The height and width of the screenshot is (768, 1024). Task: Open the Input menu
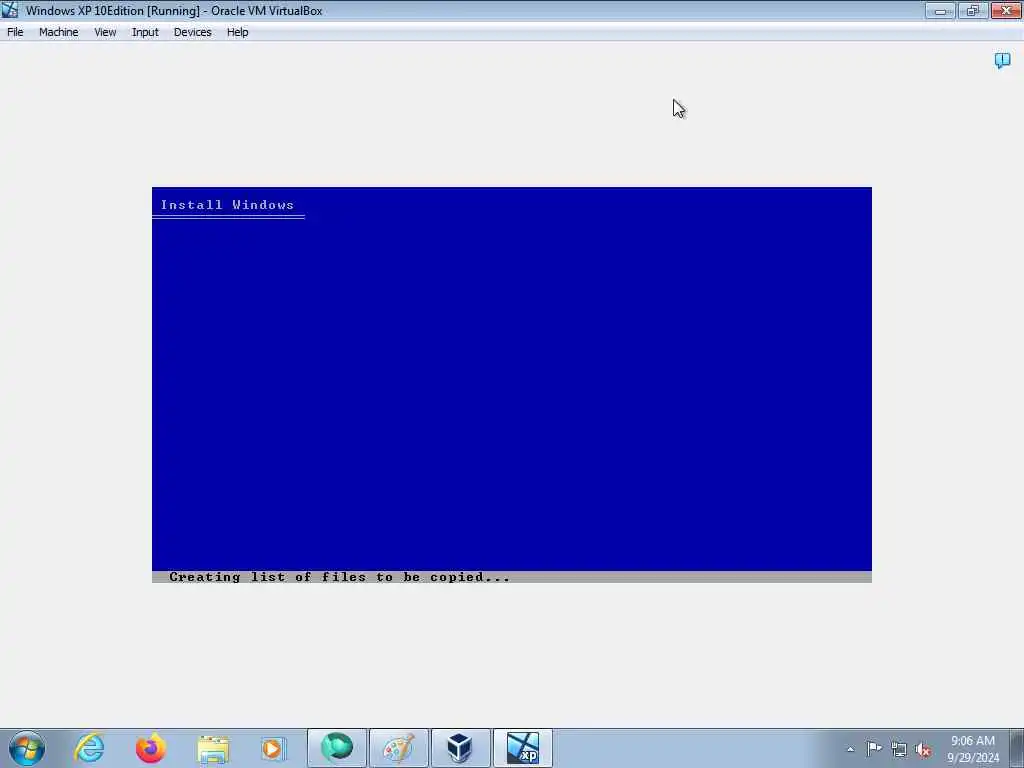point(145,32)
